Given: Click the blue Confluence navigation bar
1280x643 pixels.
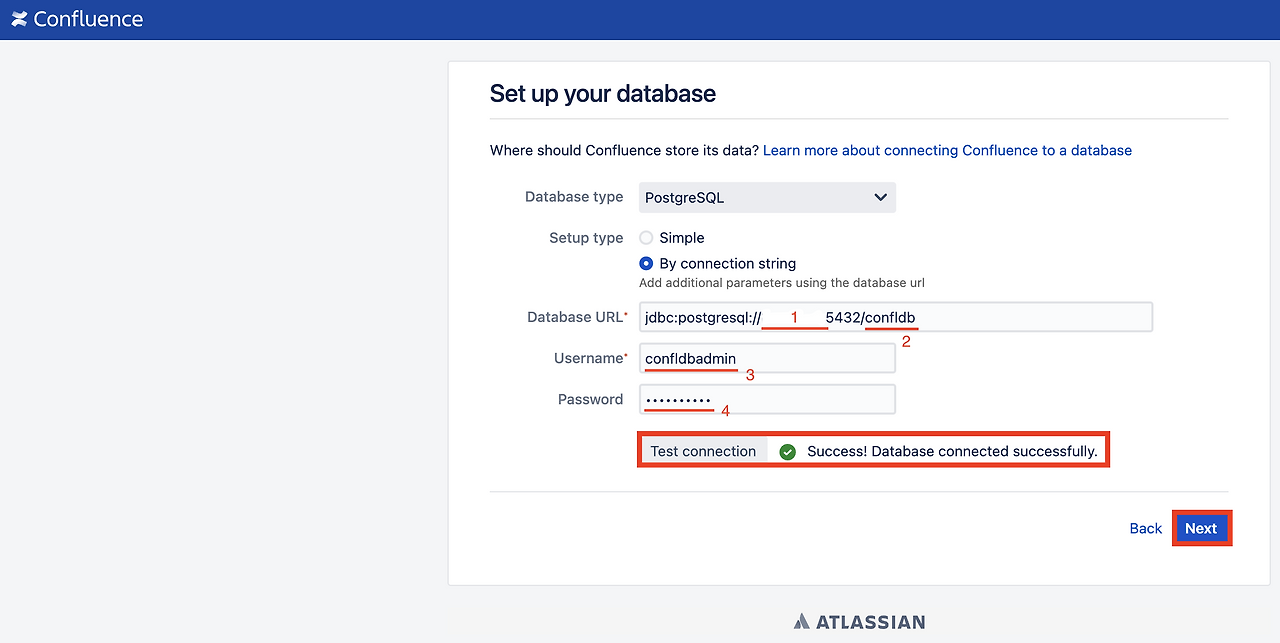Looking at the screenshot, I should coord(640,19).
